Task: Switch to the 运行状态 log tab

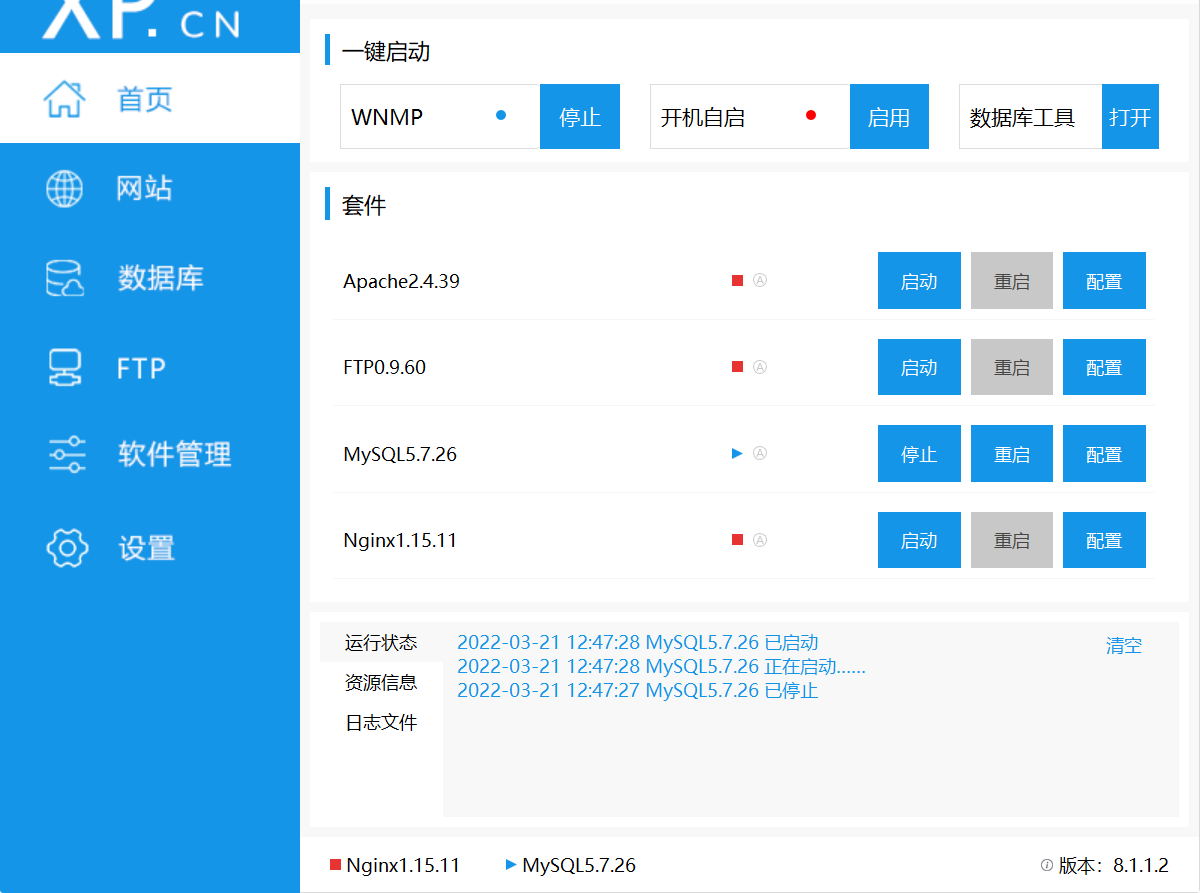Action: (381, 642)
